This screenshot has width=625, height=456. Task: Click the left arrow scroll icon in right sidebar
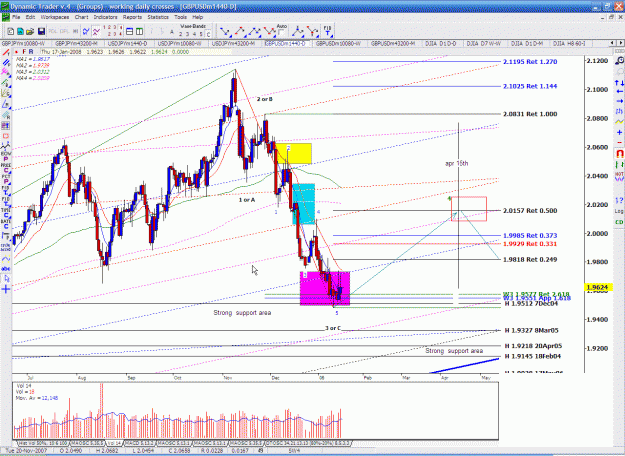[619, 91]
